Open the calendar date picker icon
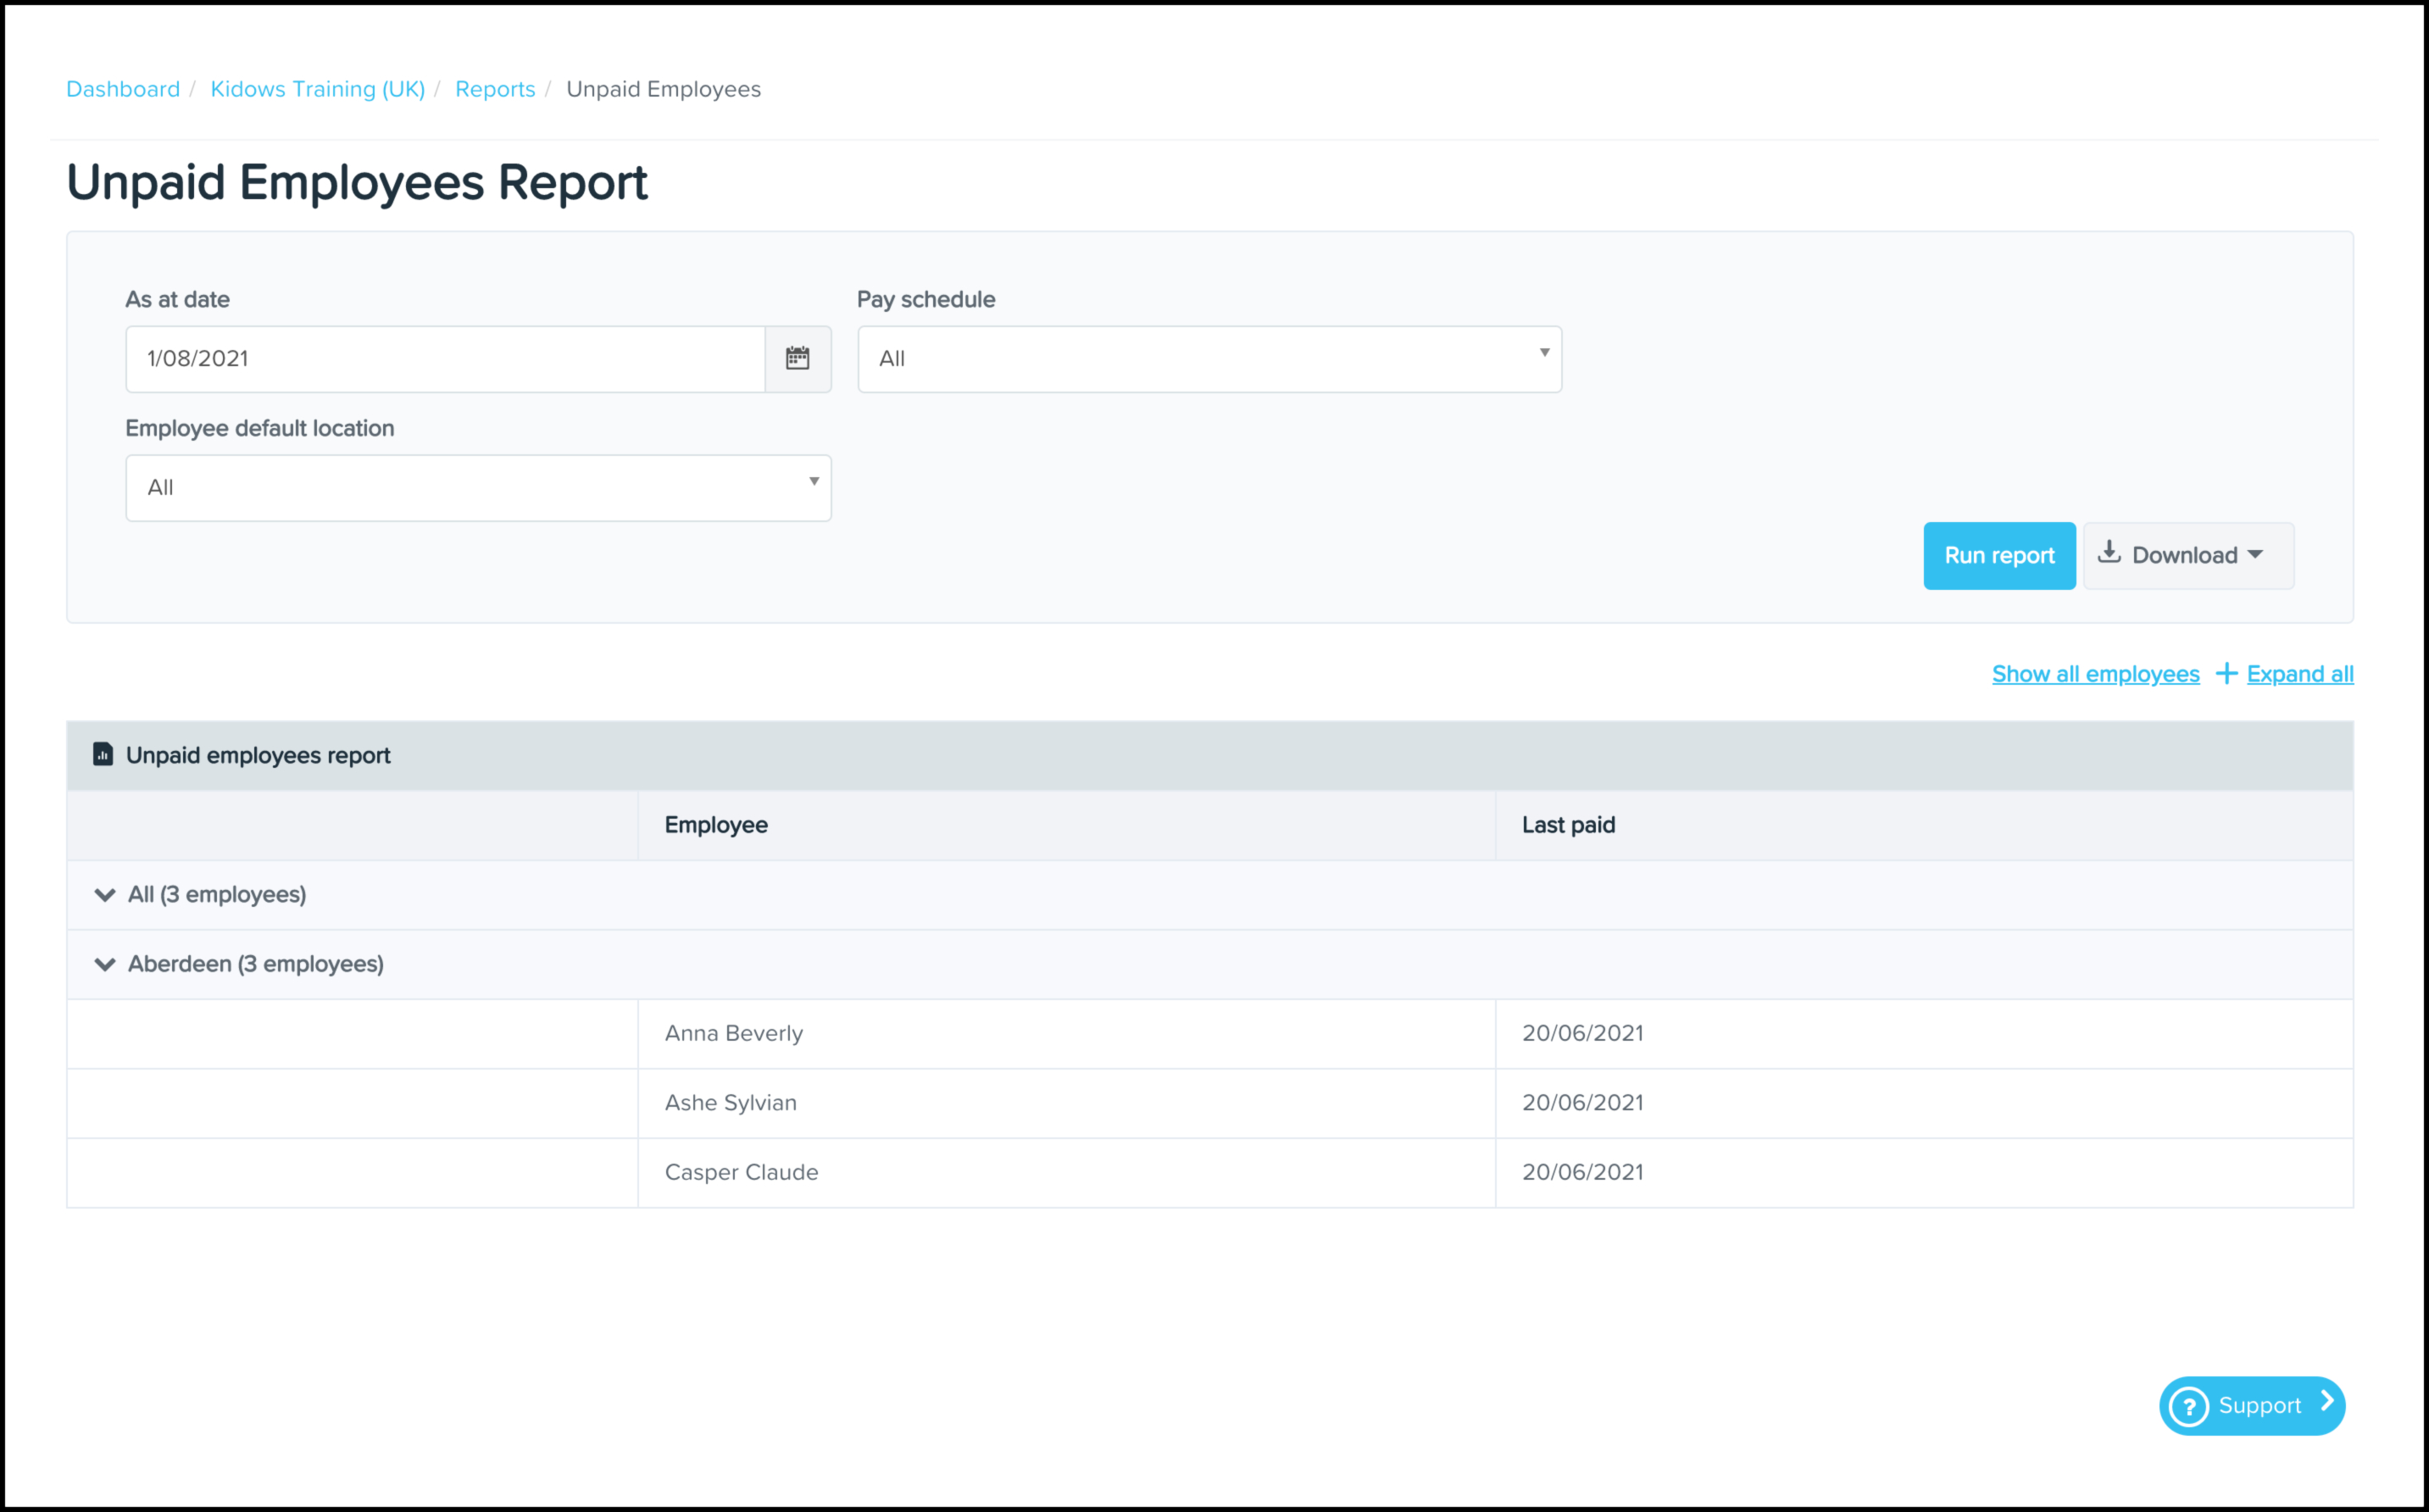Image resolution: width=2429 pixels, height=1512 pixels. point(797,358)
